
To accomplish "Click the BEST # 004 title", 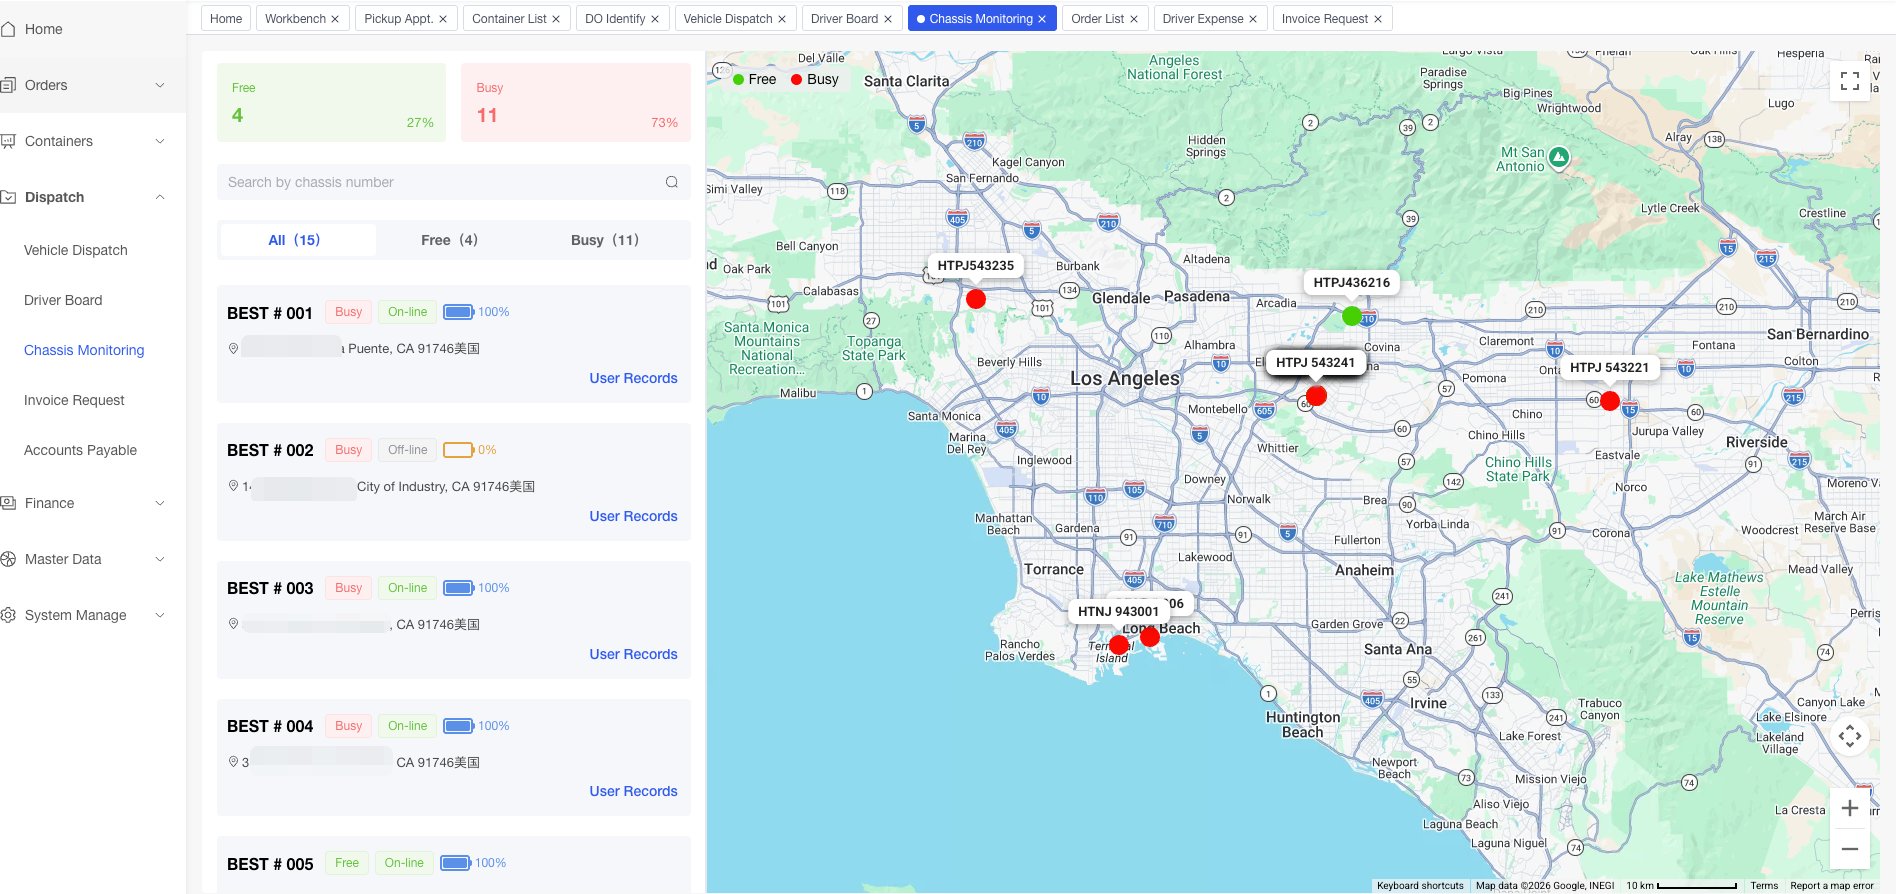I will click(270, 726).
